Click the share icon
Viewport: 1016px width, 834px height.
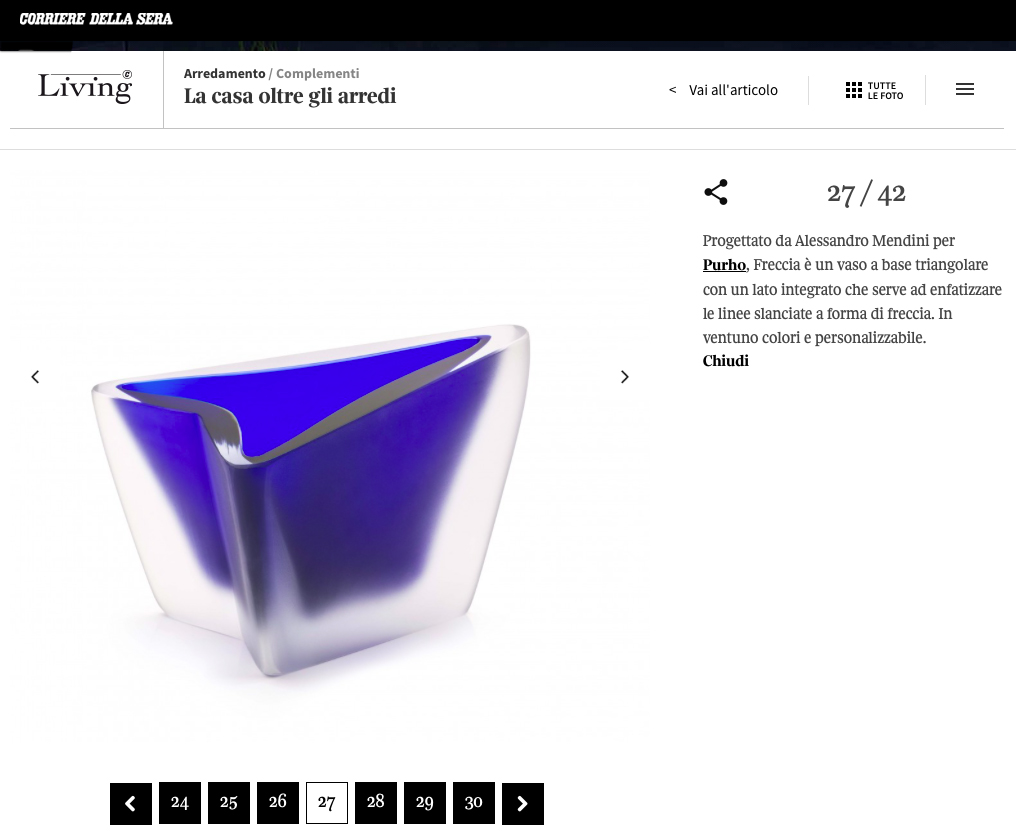[716, 192]
